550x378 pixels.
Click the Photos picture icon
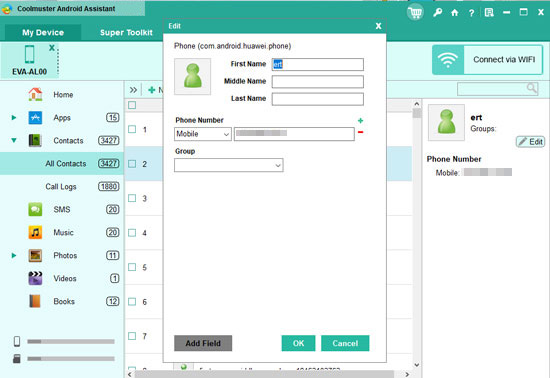(x=35, y=255)
